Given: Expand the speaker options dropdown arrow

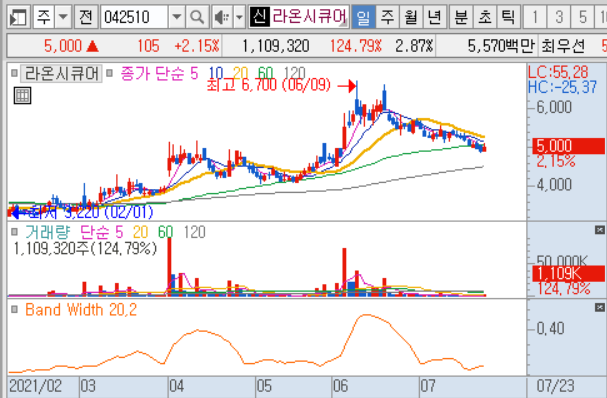Looking at the screenshot, I should click(x=239, y=17).
